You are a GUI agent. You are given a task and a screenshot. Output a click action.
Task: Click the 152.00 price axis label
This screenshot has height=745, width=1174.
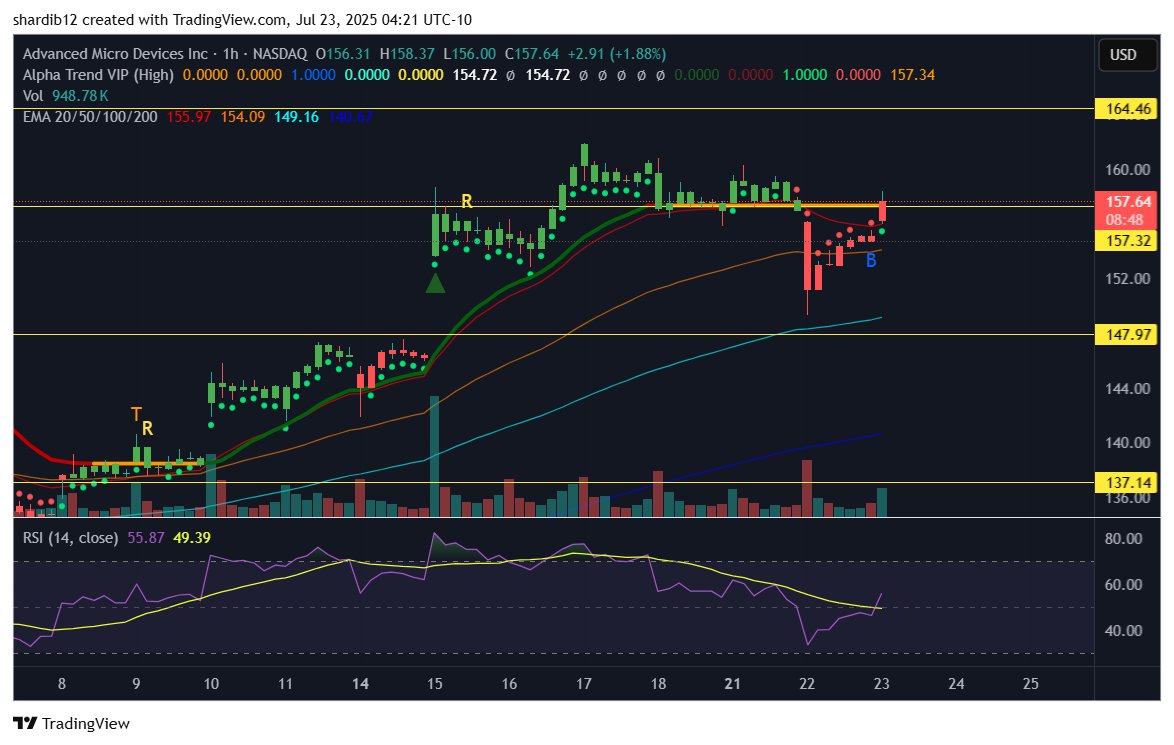pyautogui.click(x=1127, y=279)
